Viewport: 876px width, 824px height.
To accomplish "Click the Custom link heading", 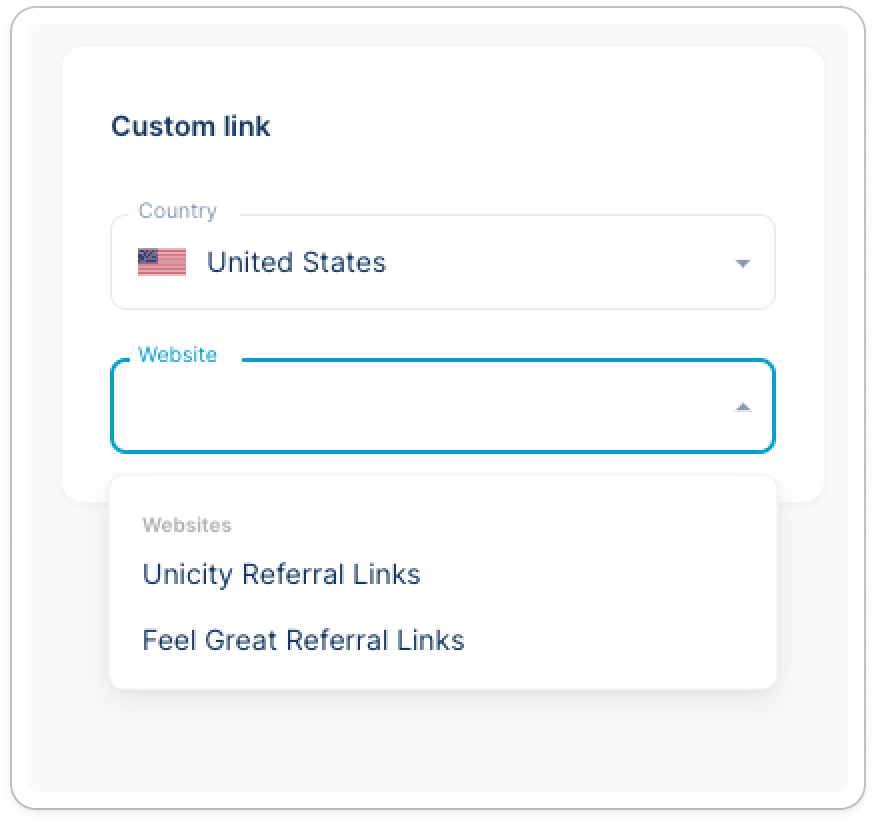I will tap(190, 127).
